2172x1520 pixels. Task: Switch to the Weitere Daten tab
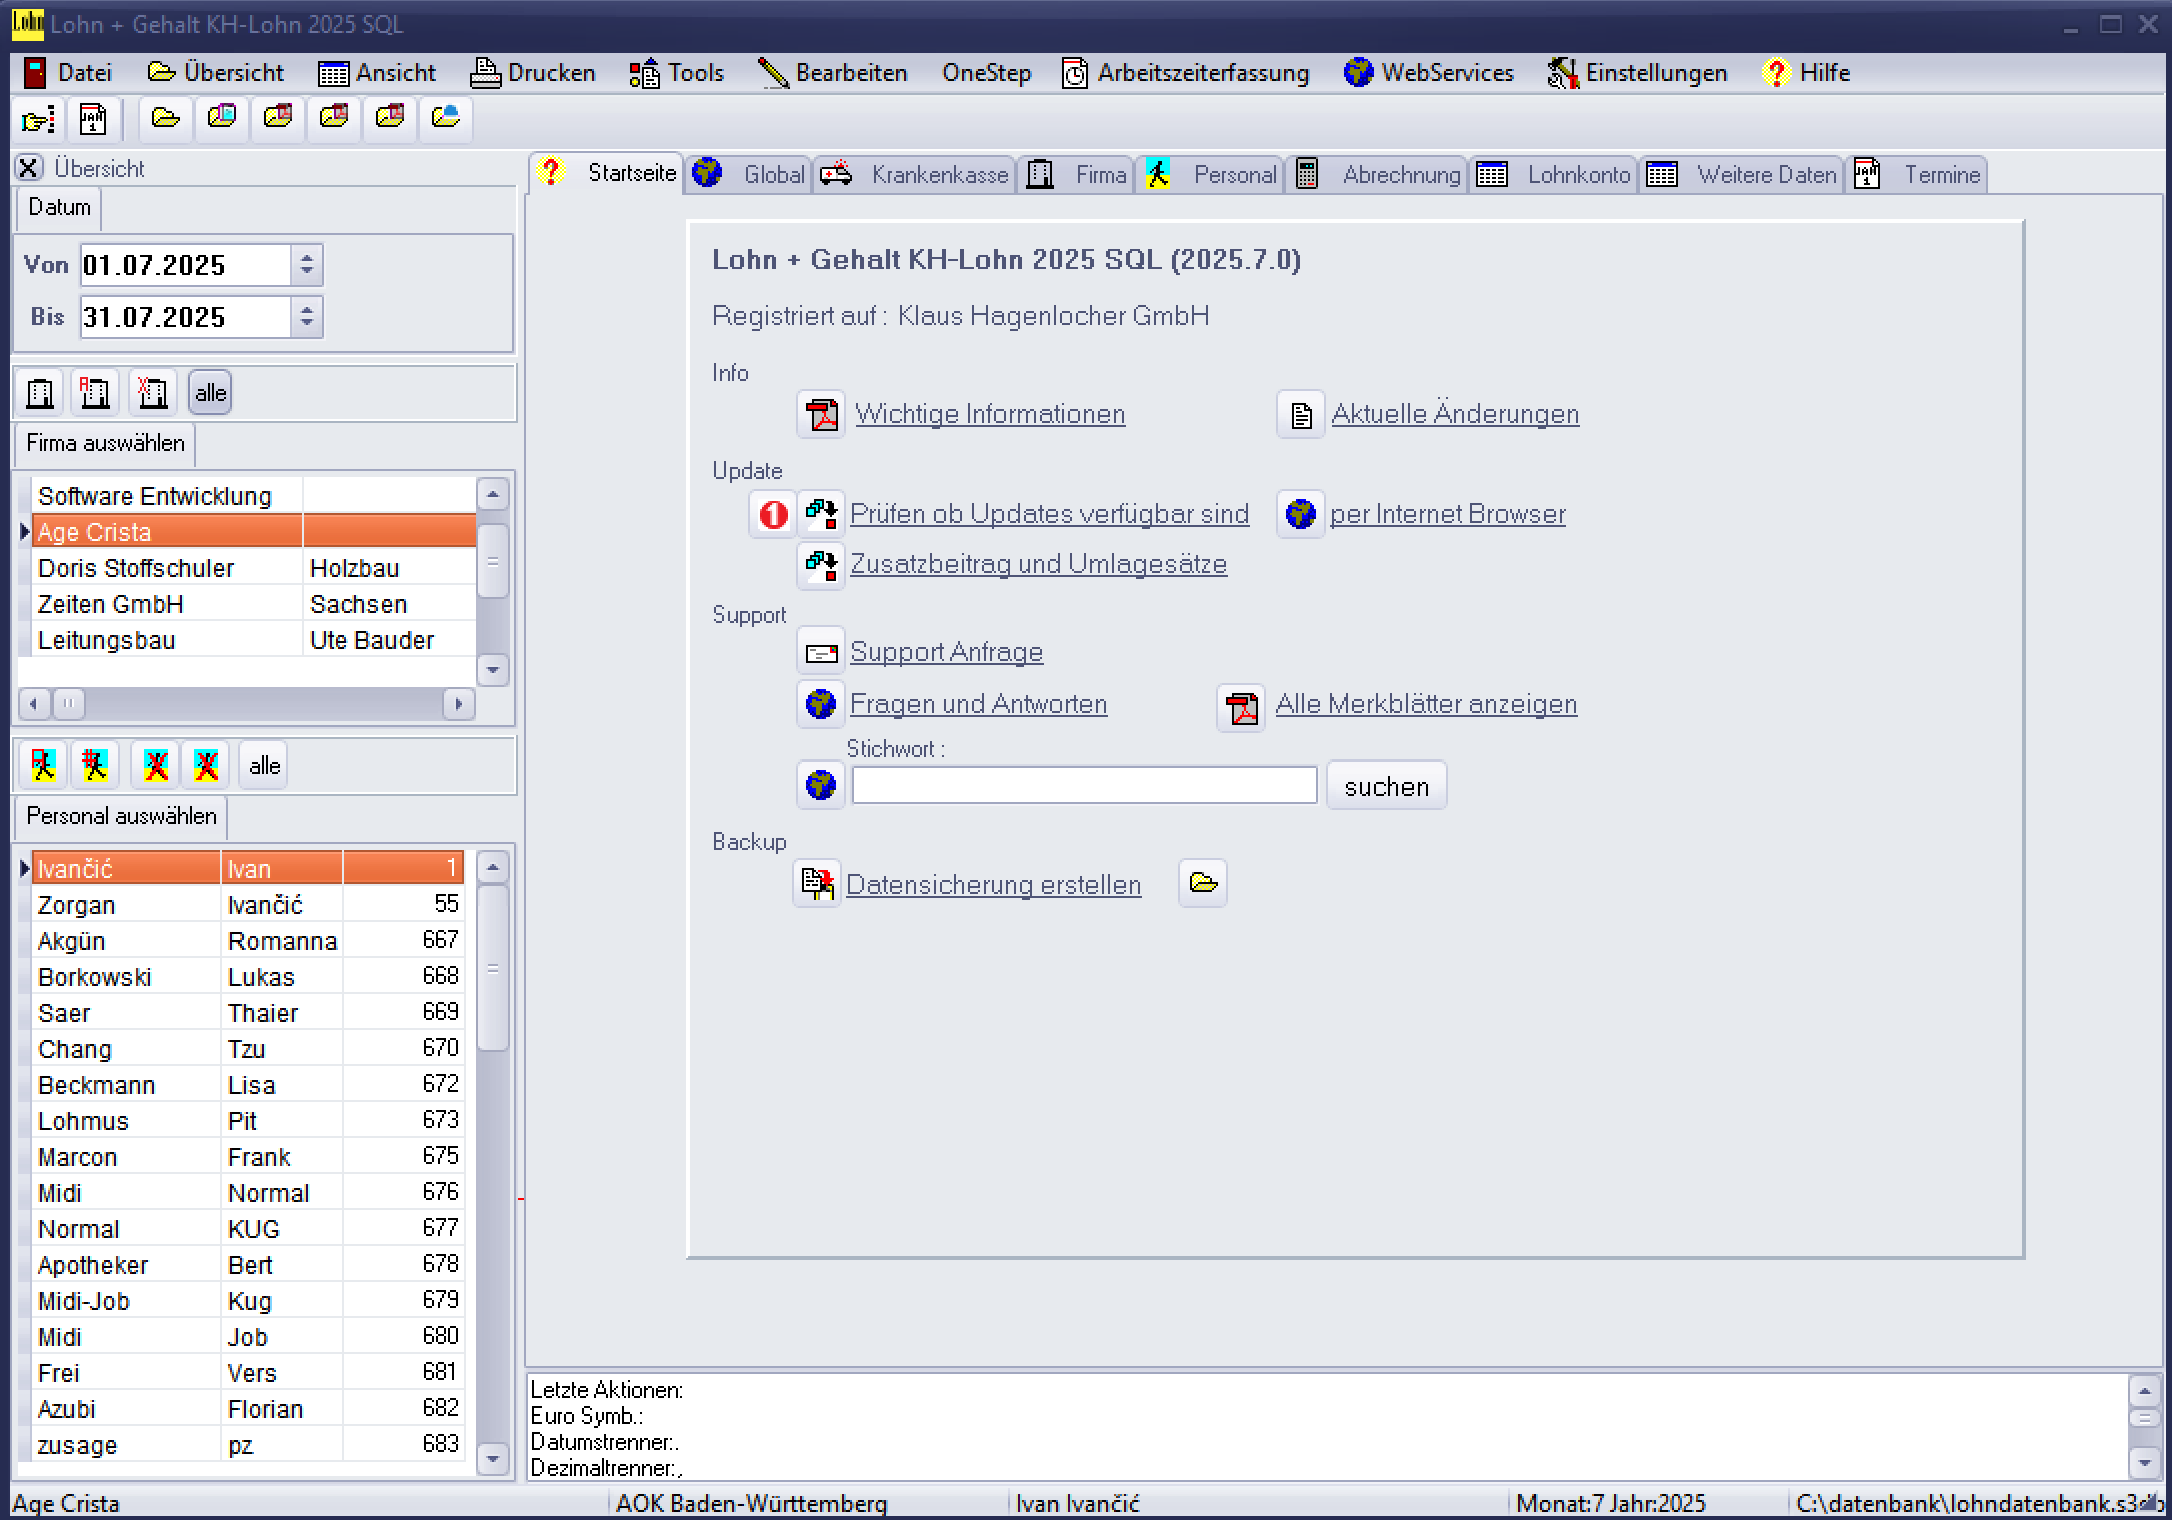[1742, 175]
